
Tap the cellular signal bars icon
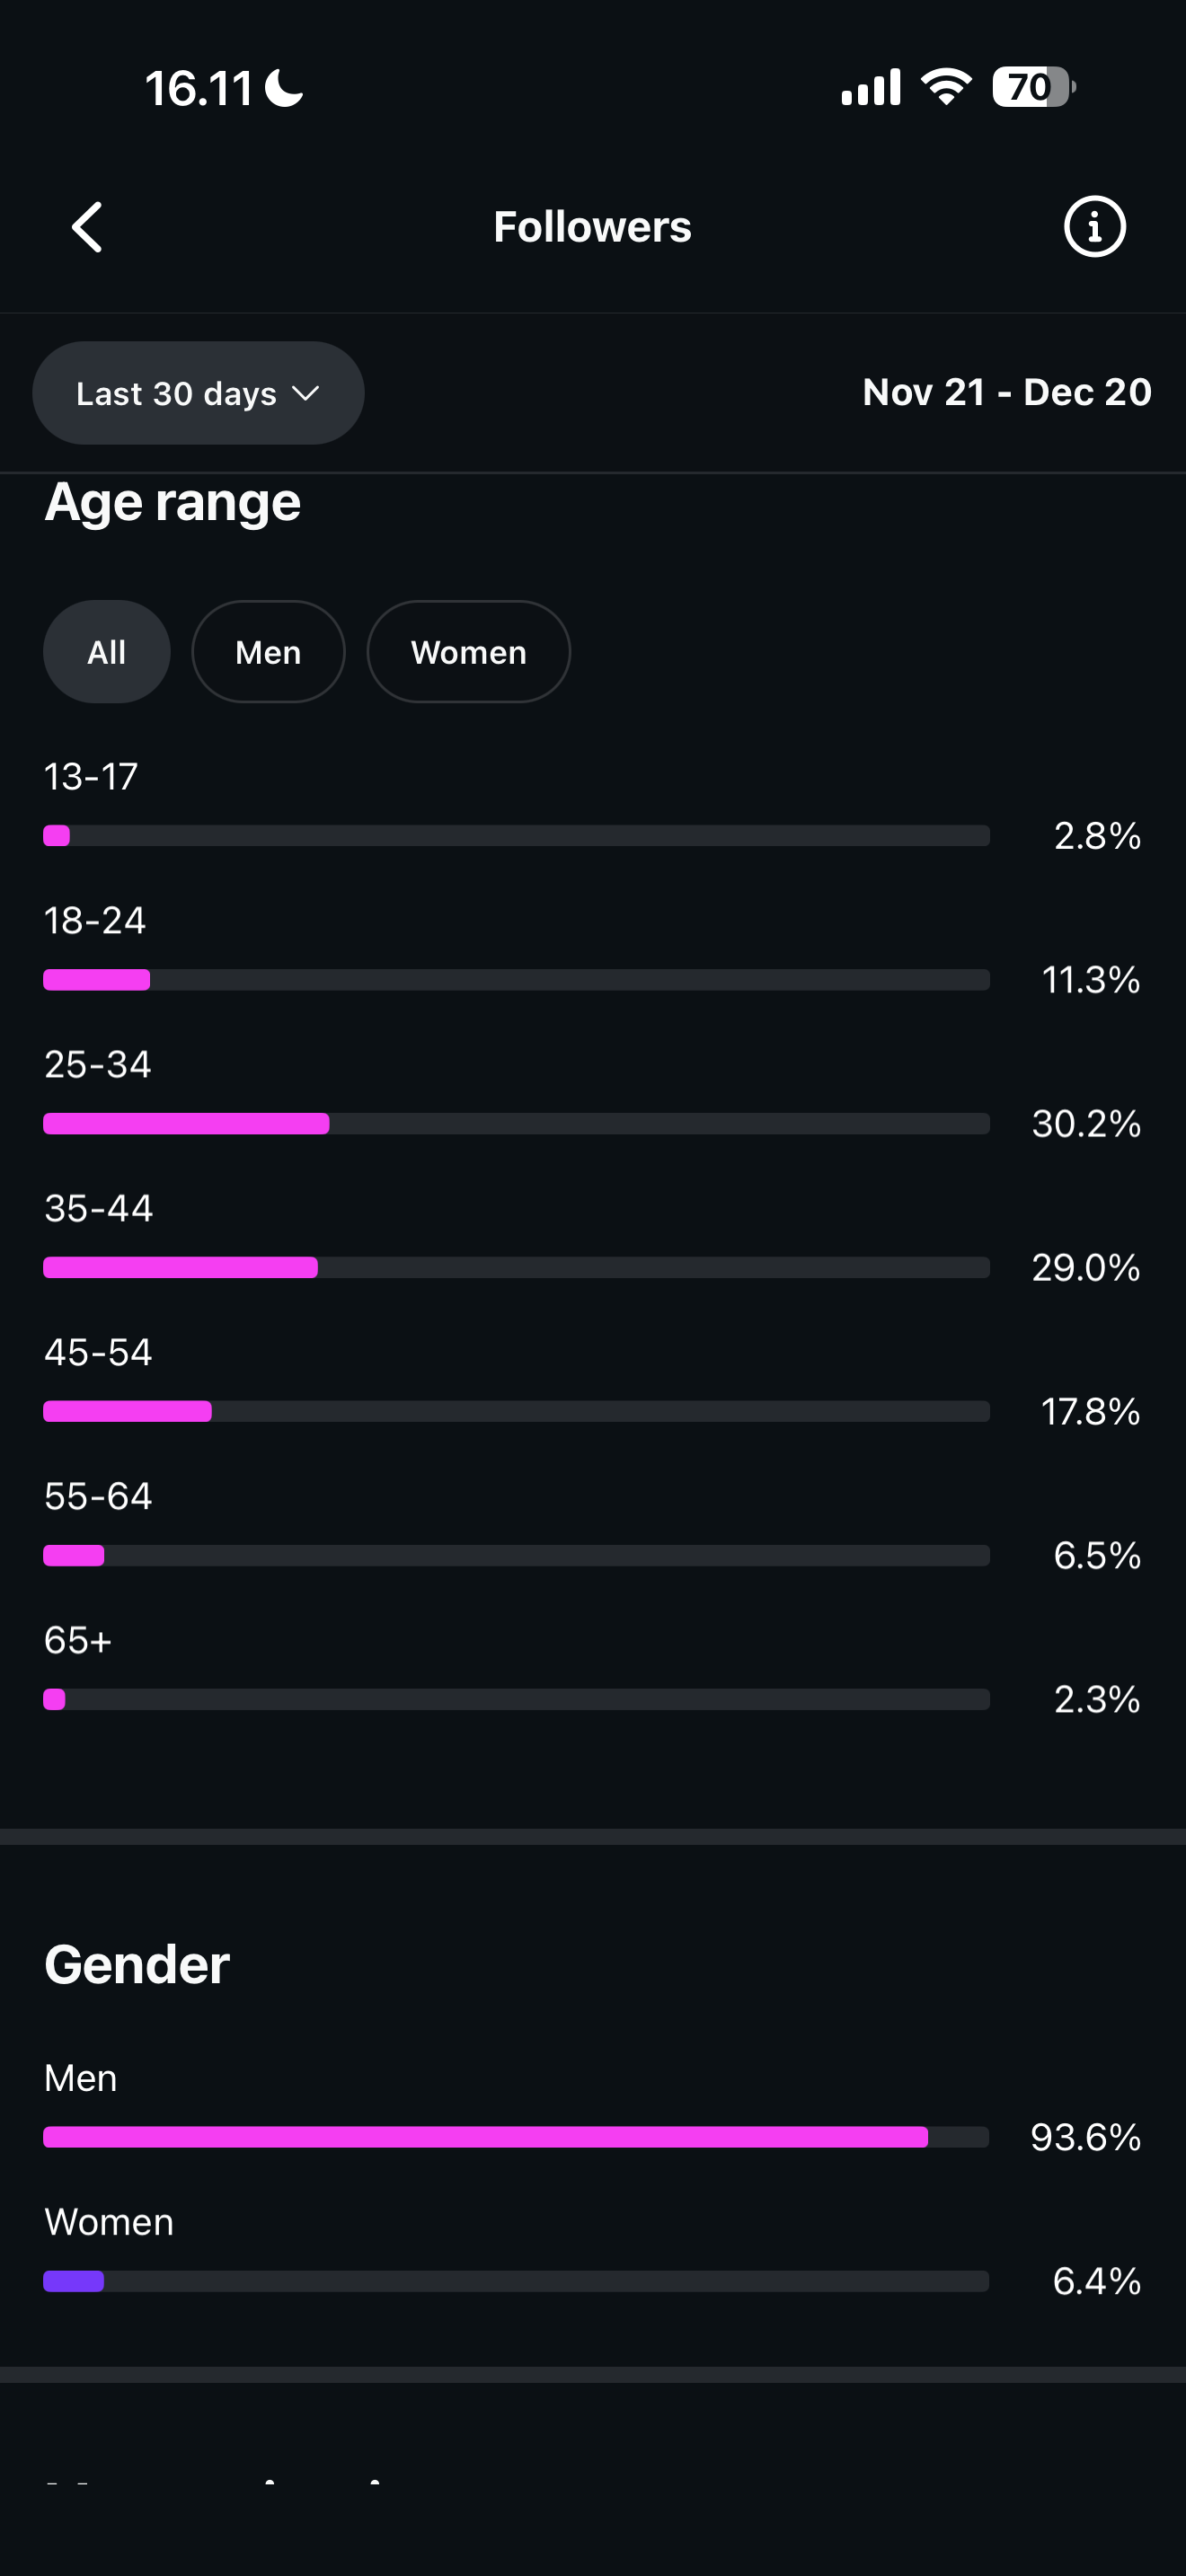[871, 87]
